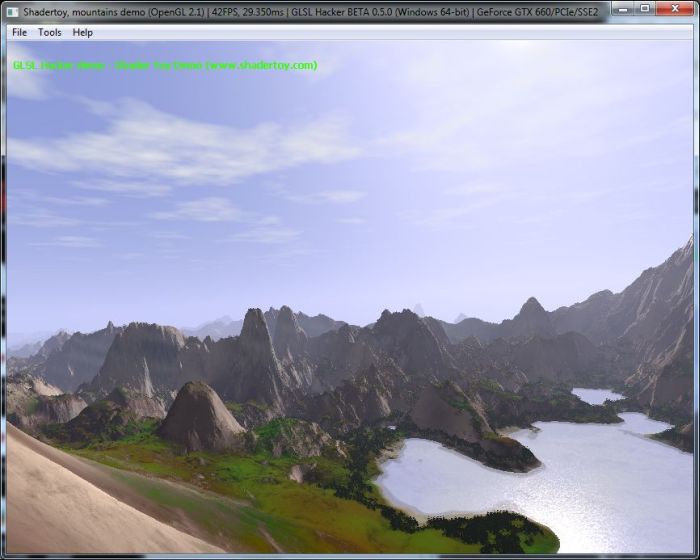700x560 pixels.
Task: Minimize the GLSL Hacker window
Action: 623,8
